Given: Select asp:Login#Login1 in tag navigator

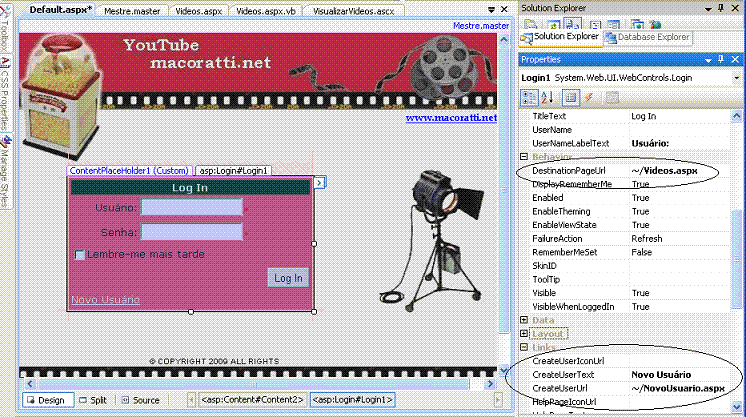Looking at the screenshot, I should (352, 400).
